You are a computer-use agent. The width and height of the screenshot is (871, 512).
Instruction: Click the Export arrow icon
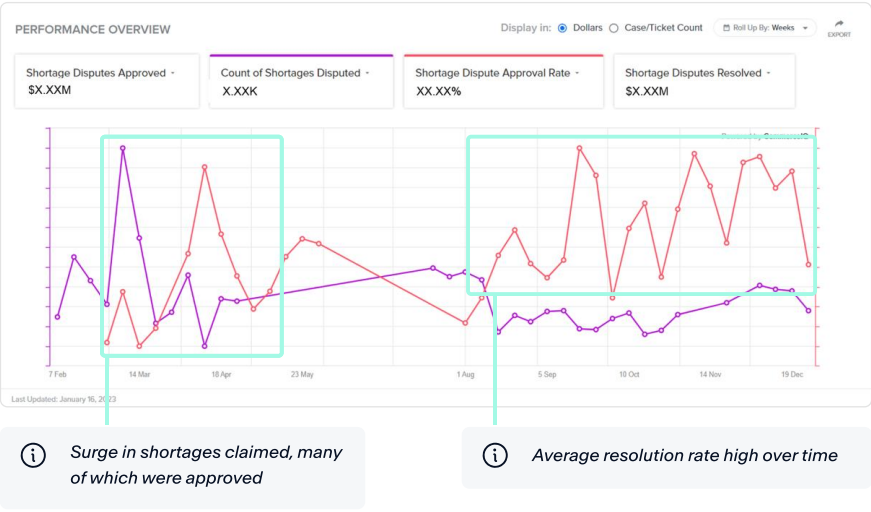tap(839, 24)
